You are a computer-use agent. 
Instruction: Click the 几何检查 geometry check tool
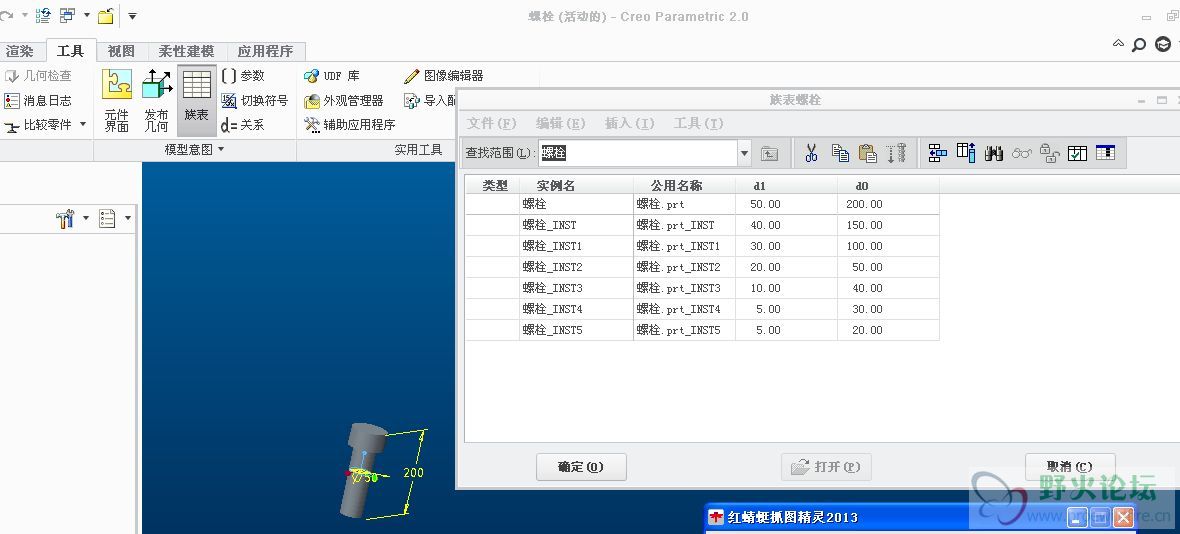coord(38,76)
